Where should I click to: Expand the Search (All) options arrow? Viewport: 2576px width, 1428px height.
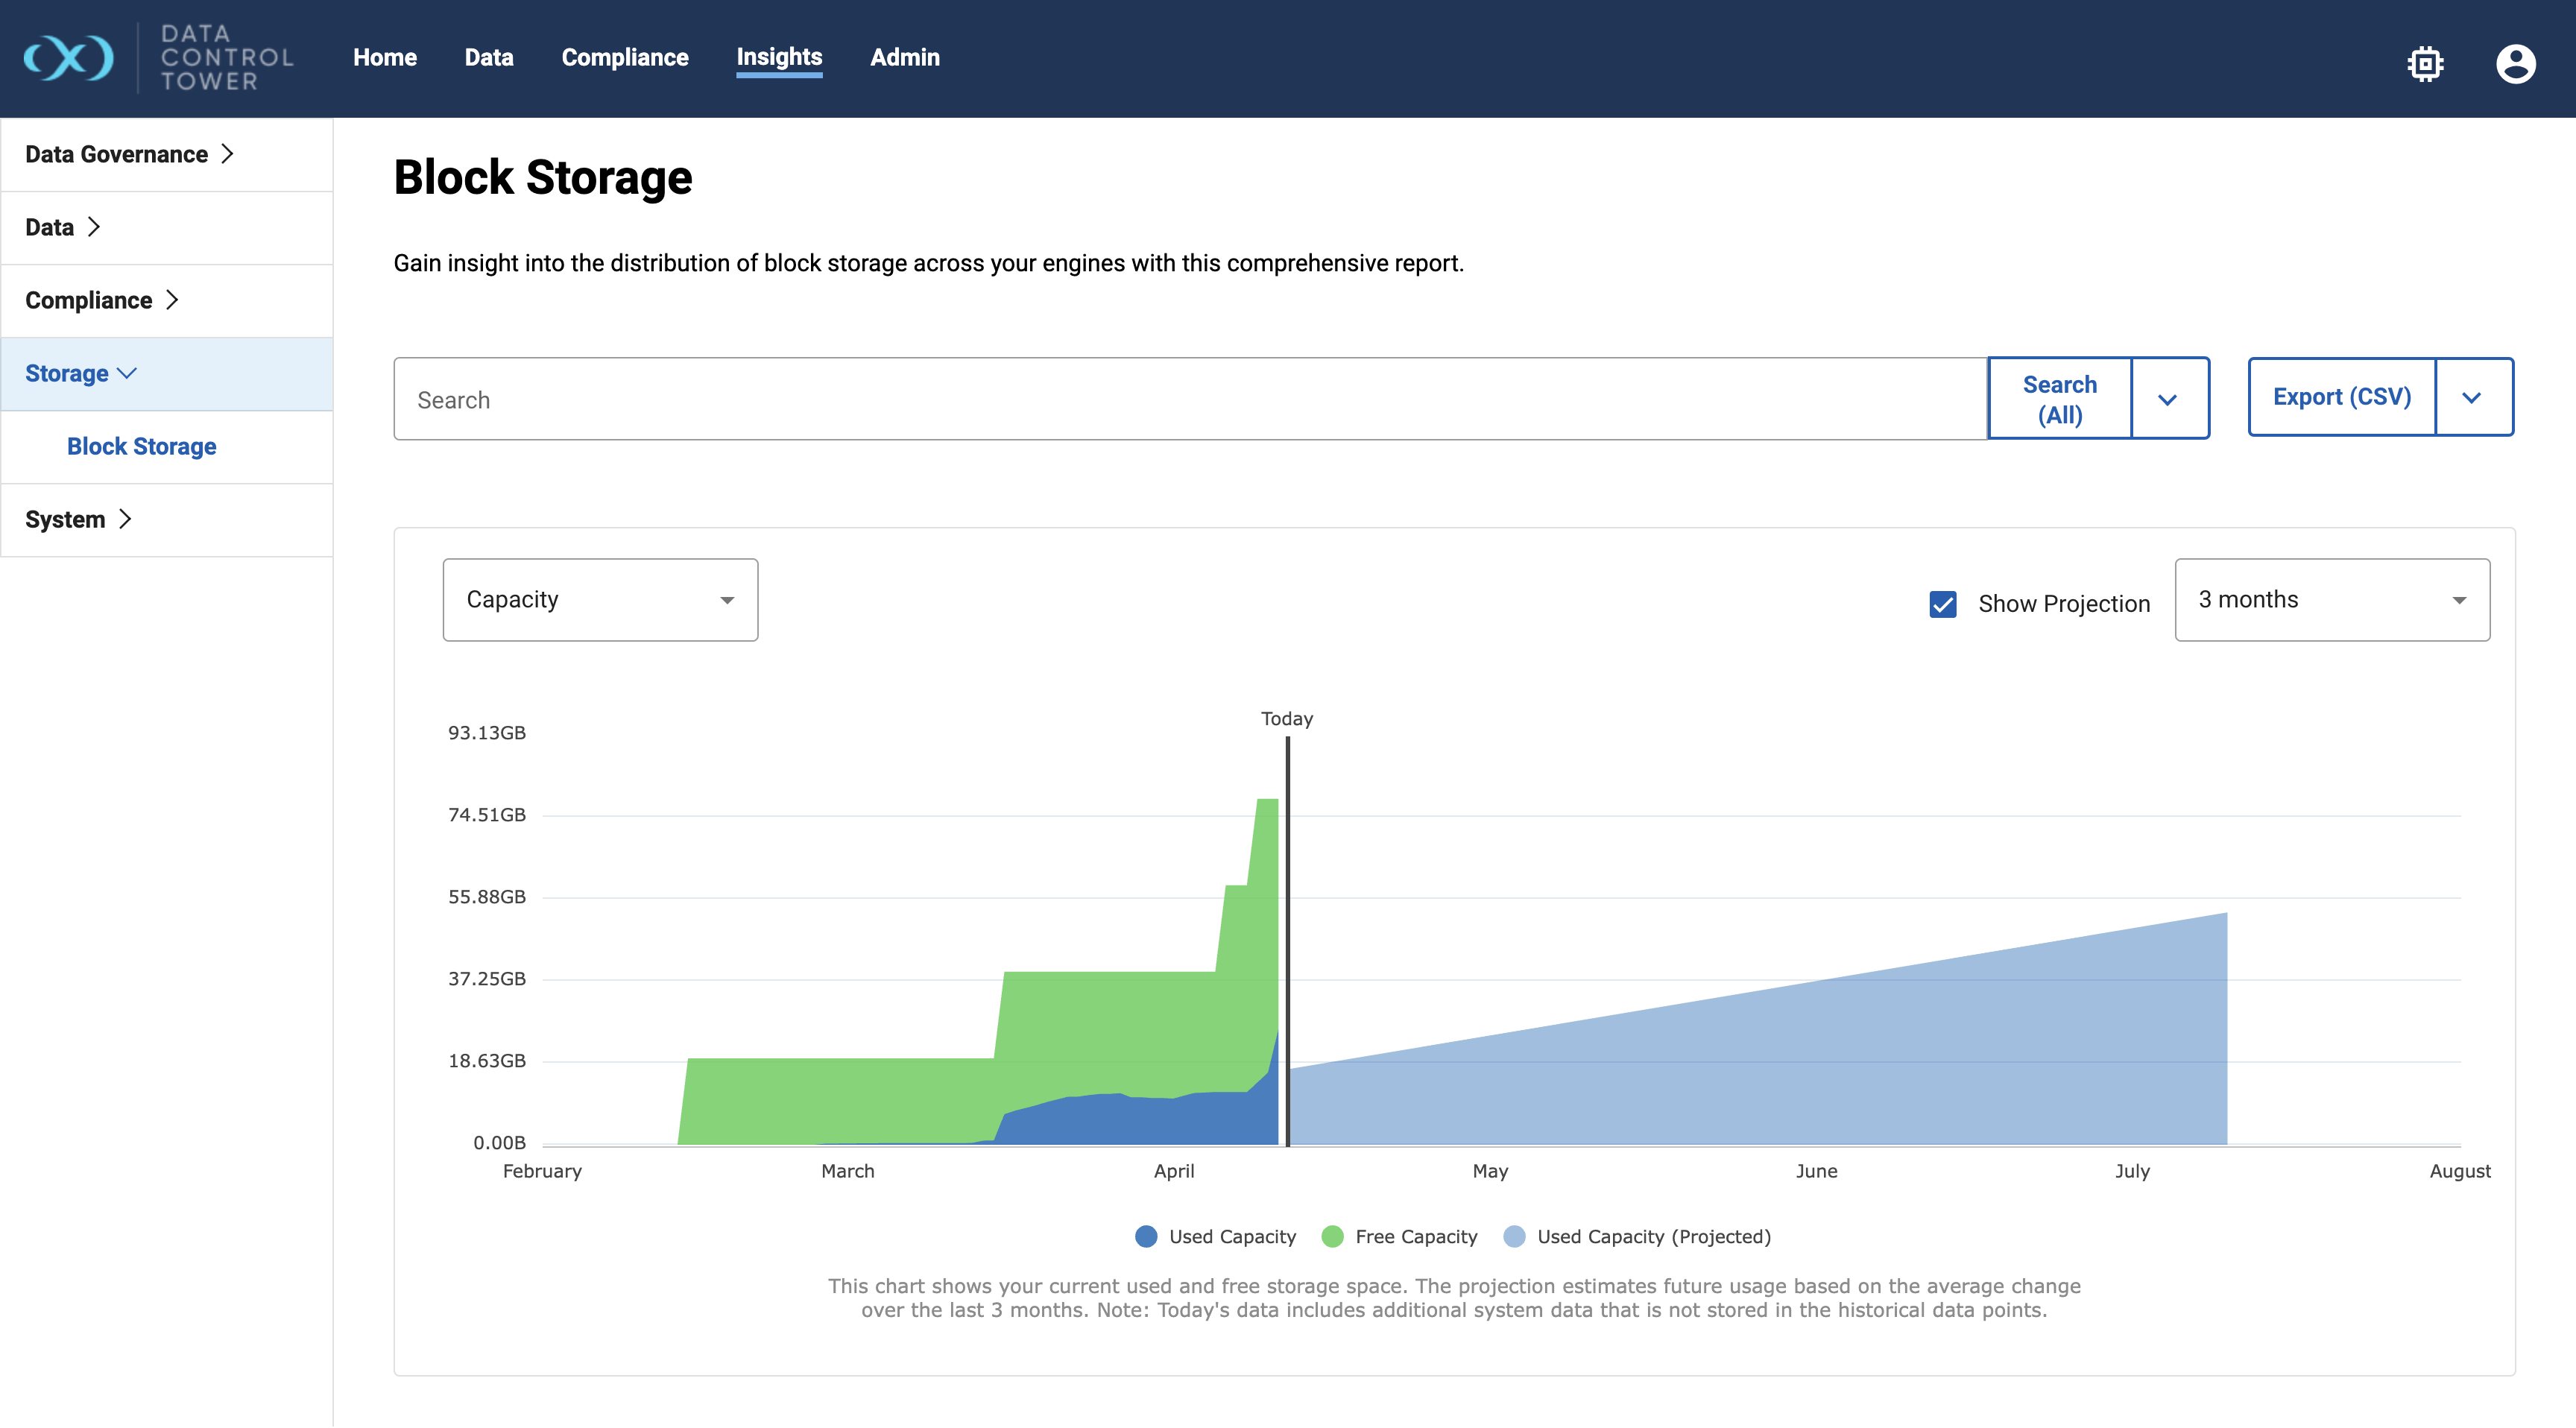point(2168,399)
